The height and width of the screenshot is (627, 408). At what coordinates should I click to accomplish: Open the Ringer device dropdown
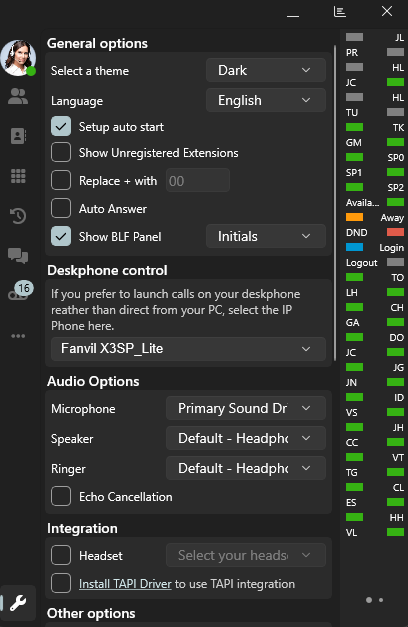click(246, 468)
